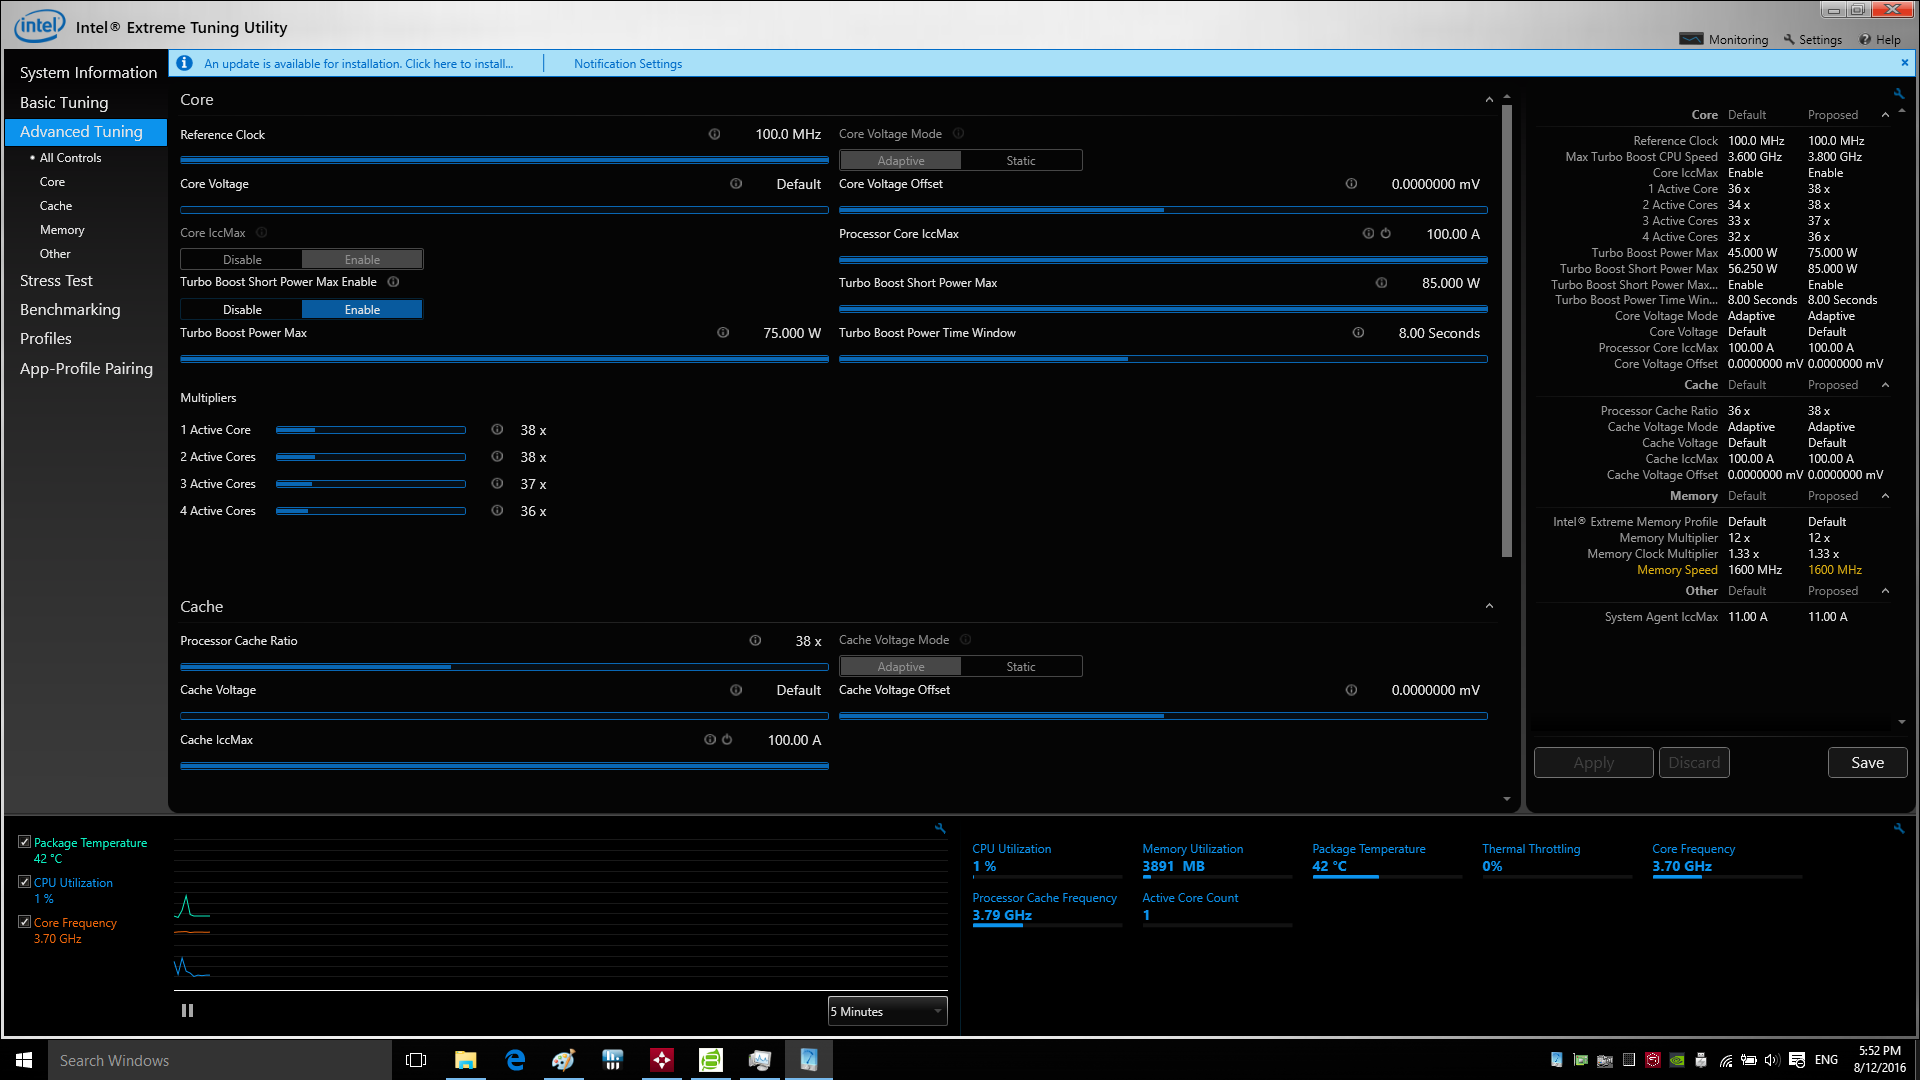Click the update available install link
The width and height of the screenshot is (1920, 1080).
358,64
